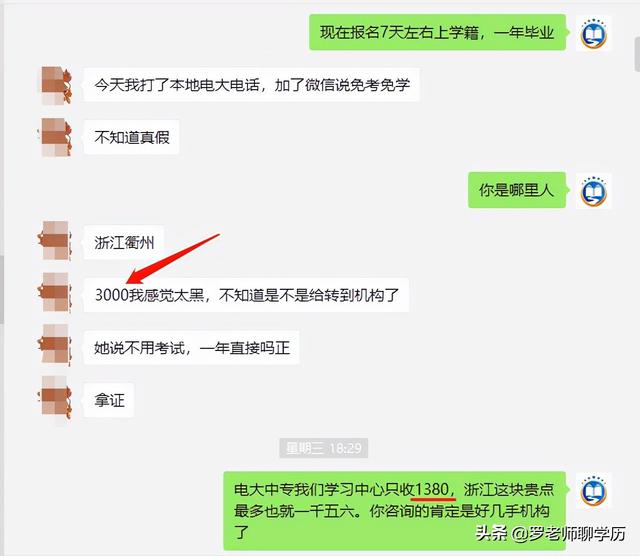Click the green '你是哪里人' bubble
Image resolution: width=640 pixels, height=556 pixels.
click(517, 190)
